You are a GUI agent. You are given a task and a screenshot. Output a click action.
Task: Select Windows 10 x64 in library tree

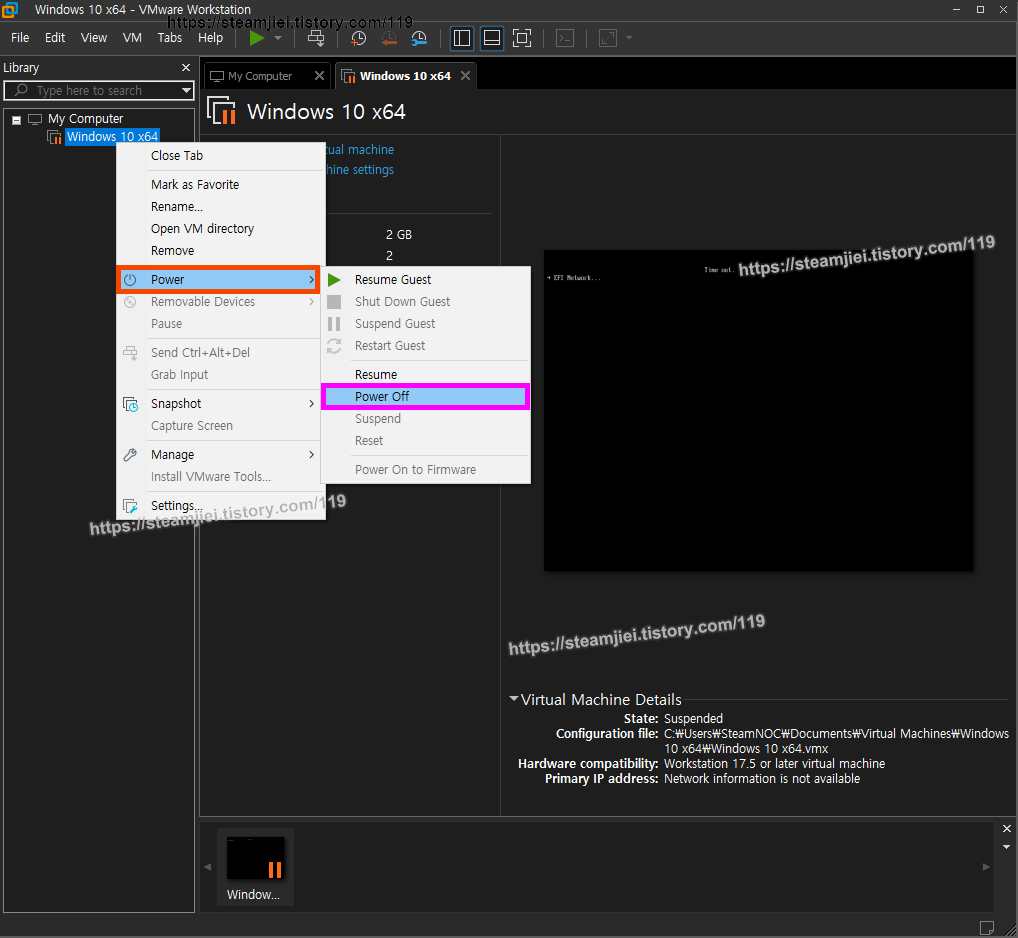tap(112, 136)
